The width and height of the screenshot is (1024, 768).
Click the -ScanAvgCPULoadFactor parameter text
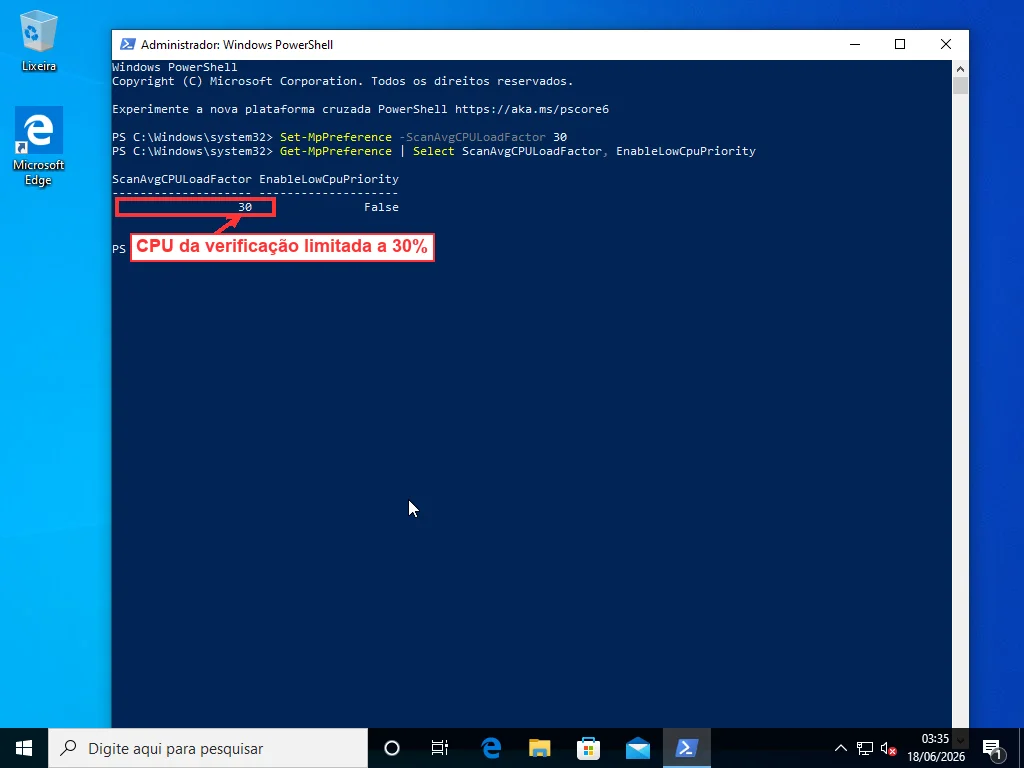point(472,137)
